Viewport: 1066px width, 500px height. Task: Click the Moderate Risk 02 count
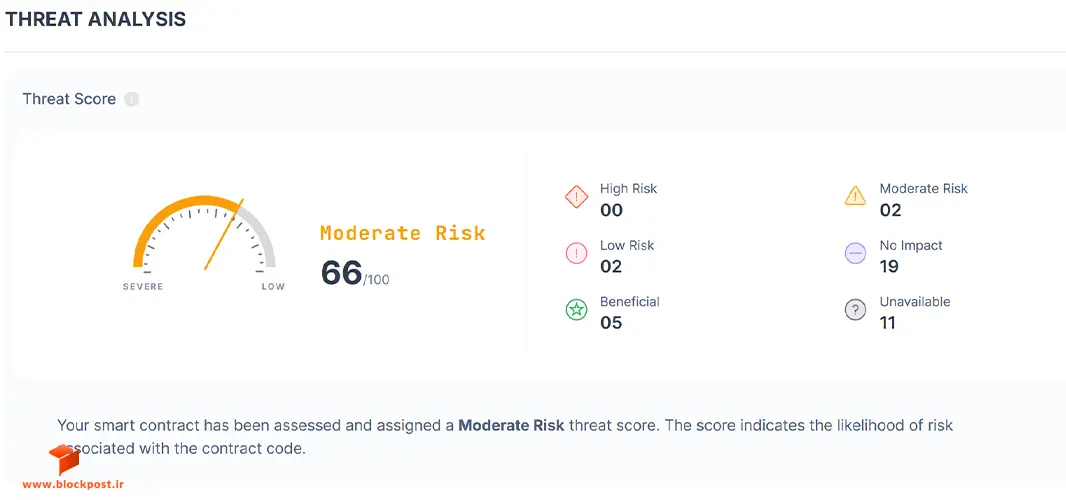(x=891, y=210)
